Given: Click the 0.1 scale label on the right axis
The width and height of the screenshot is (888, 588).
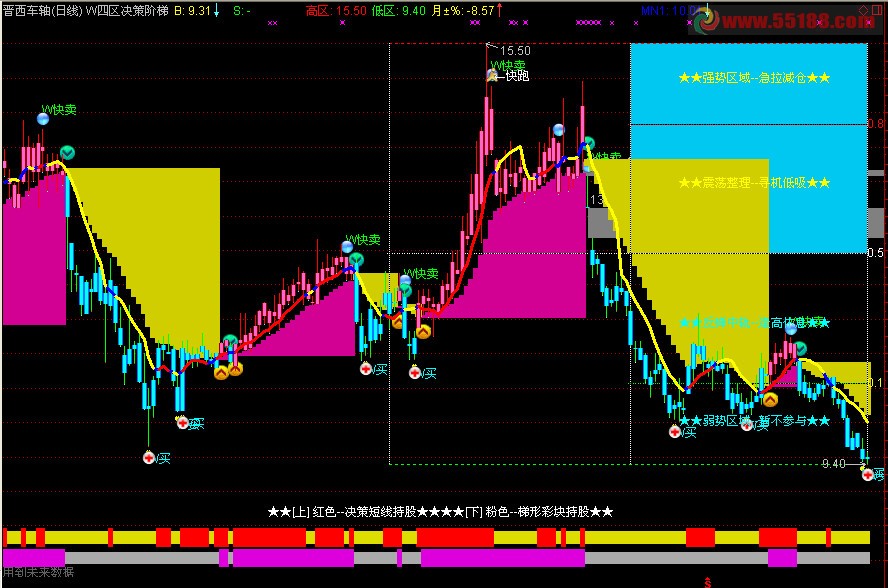Looking at the screenshot, I should click(876, 383).
